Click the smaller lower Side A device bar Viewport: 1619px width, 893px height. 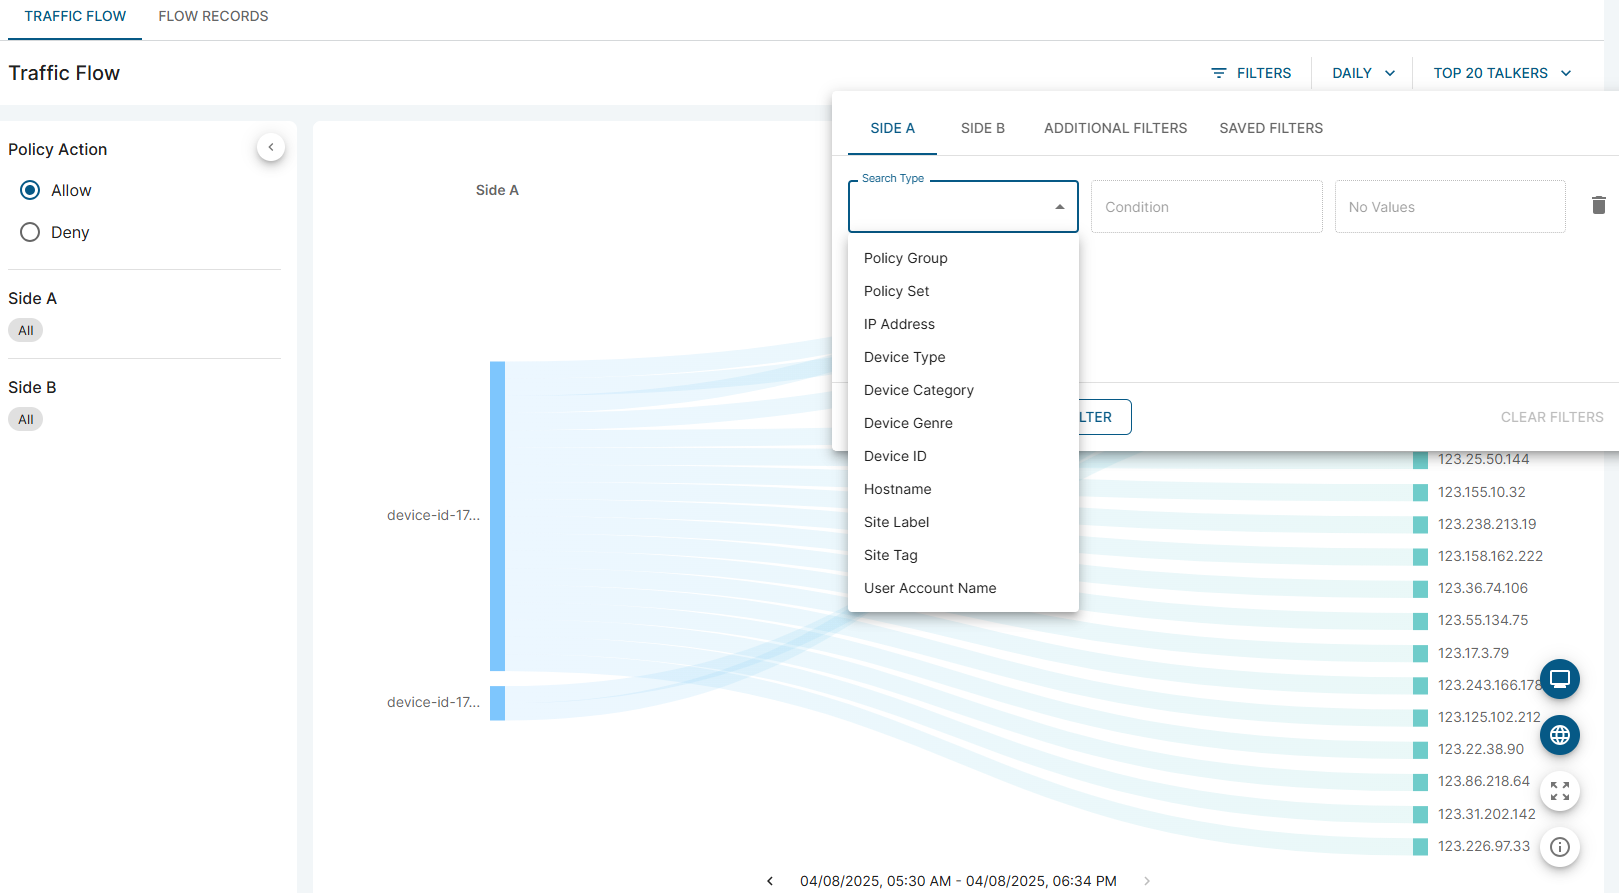tap(497, 703)
